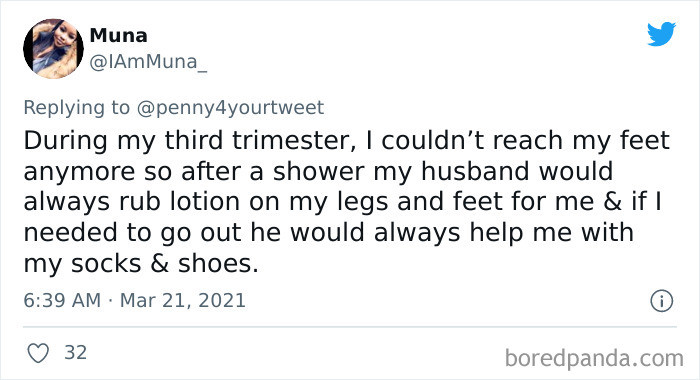This screenshot has width=700, height=380.
Task: Click the boredpanda.com watermark
Action: coord(594,359)
